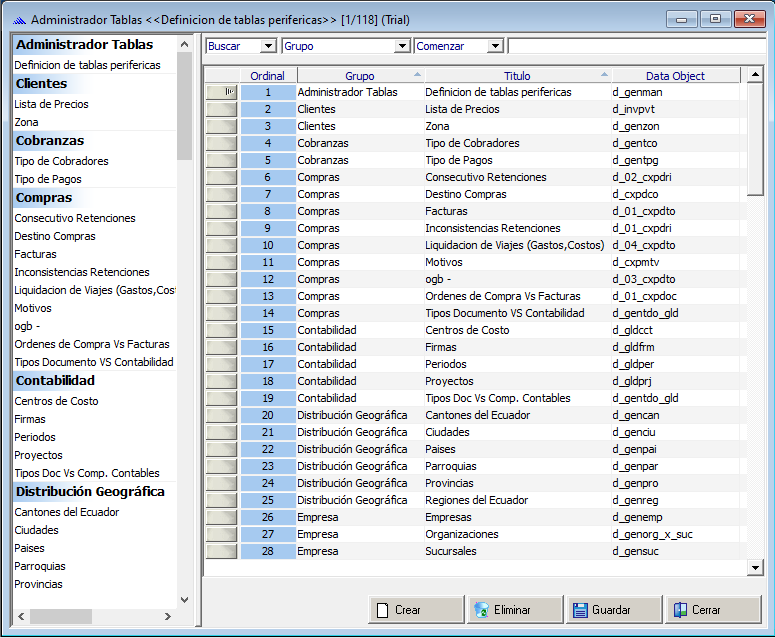Sort by the Titulo column header
The width and height of the screenshot is (775, 638).
[518, 76]
